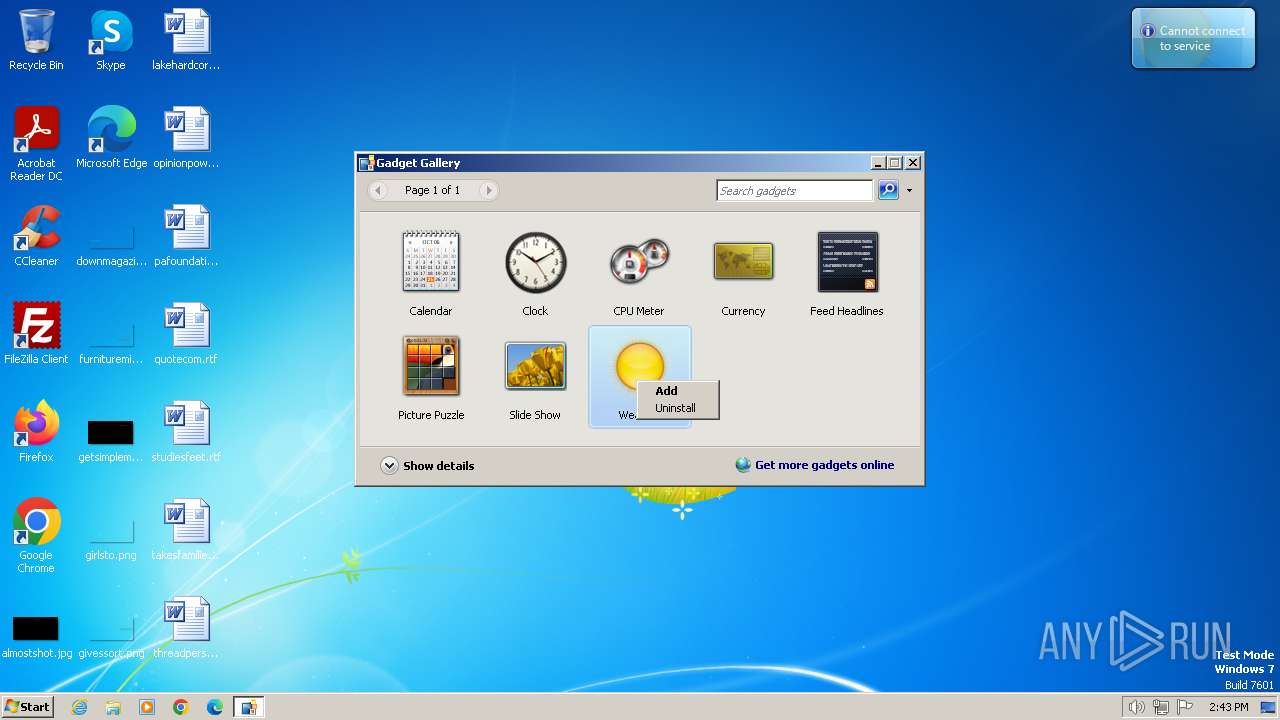Select the takesfamilie... document icon
The image size is (1280, 720).
[186, 530]
